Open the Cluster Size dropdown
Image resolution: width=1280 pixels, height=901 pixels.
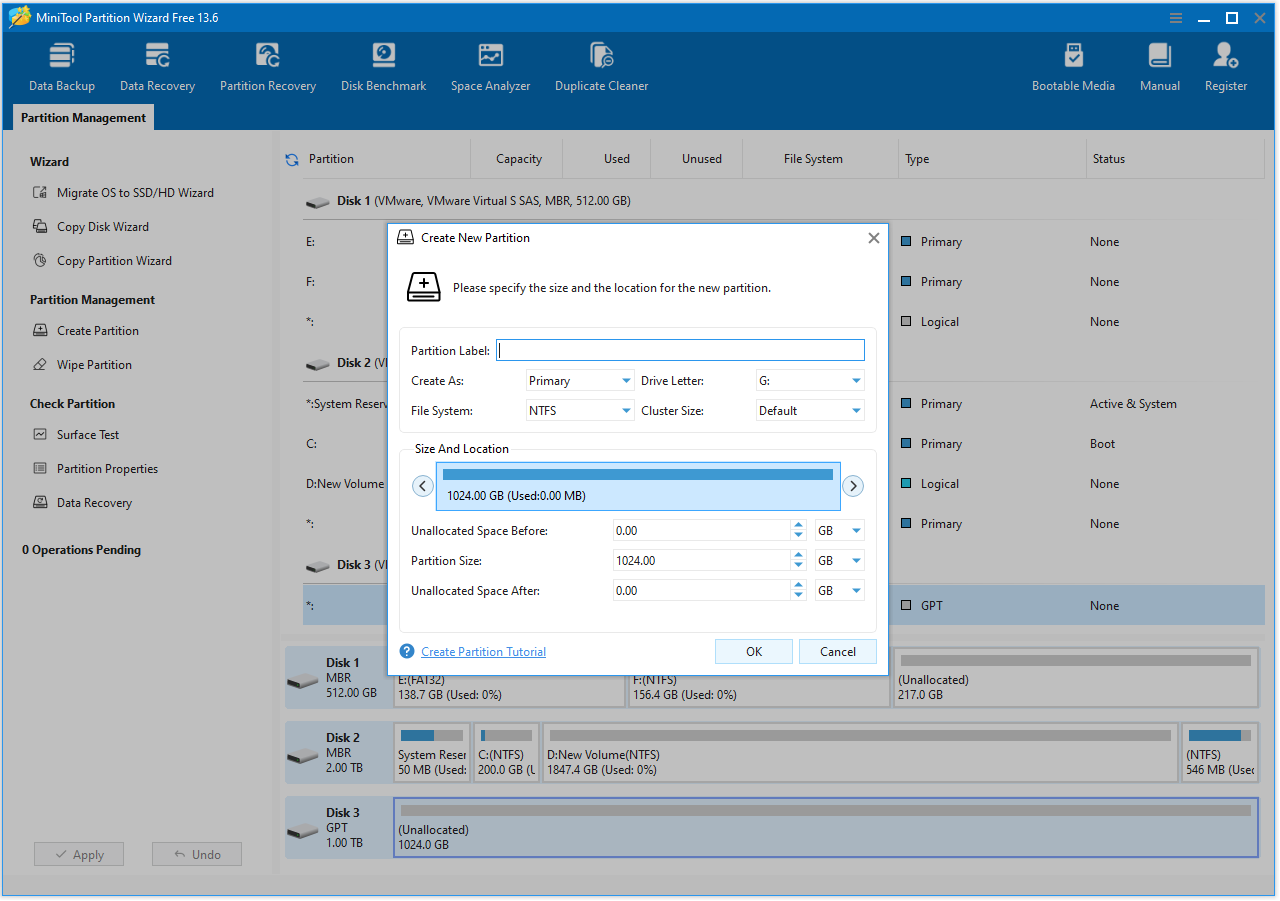pos(810,410)
